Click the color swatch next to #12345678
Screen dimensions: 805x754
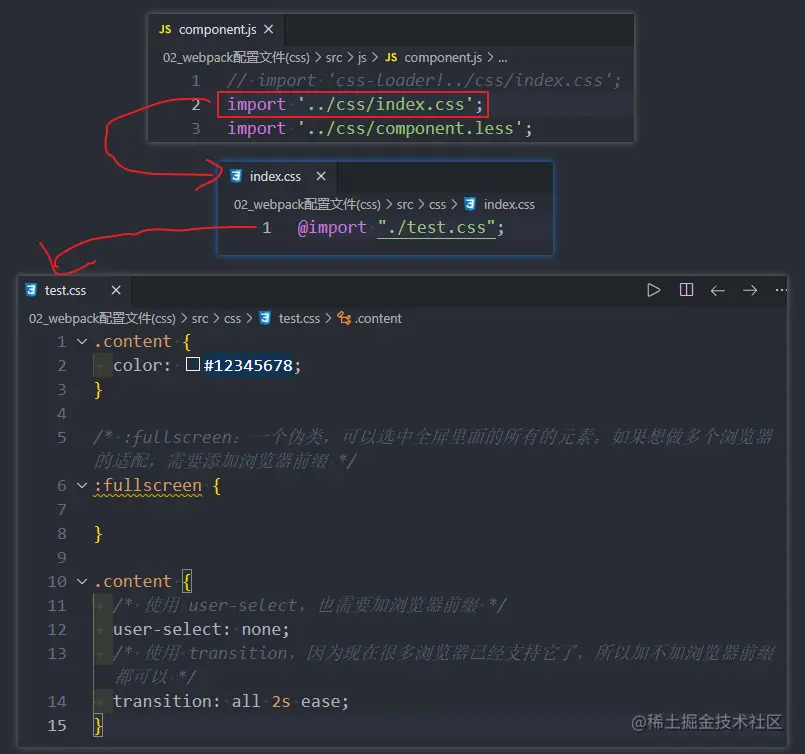coord(192,364)
